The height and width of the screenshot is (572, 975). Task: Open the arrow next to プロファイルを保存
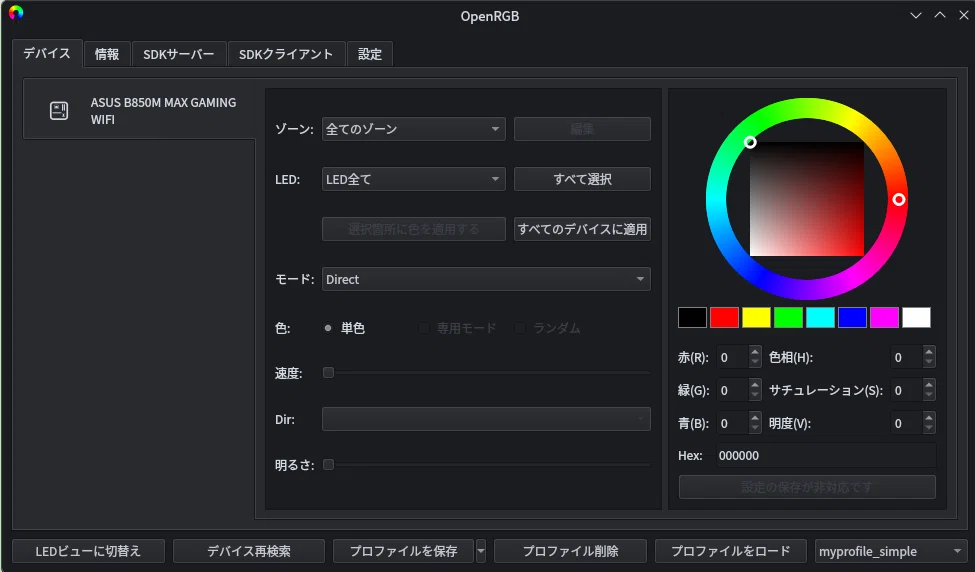481,551
